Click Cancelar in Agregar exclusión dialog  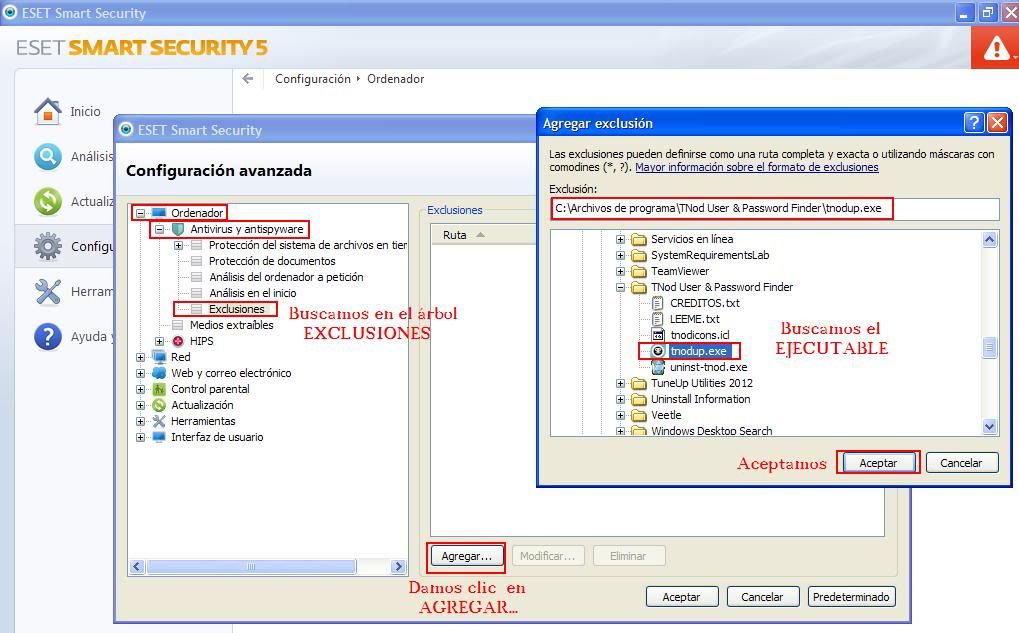coord(961,463)
